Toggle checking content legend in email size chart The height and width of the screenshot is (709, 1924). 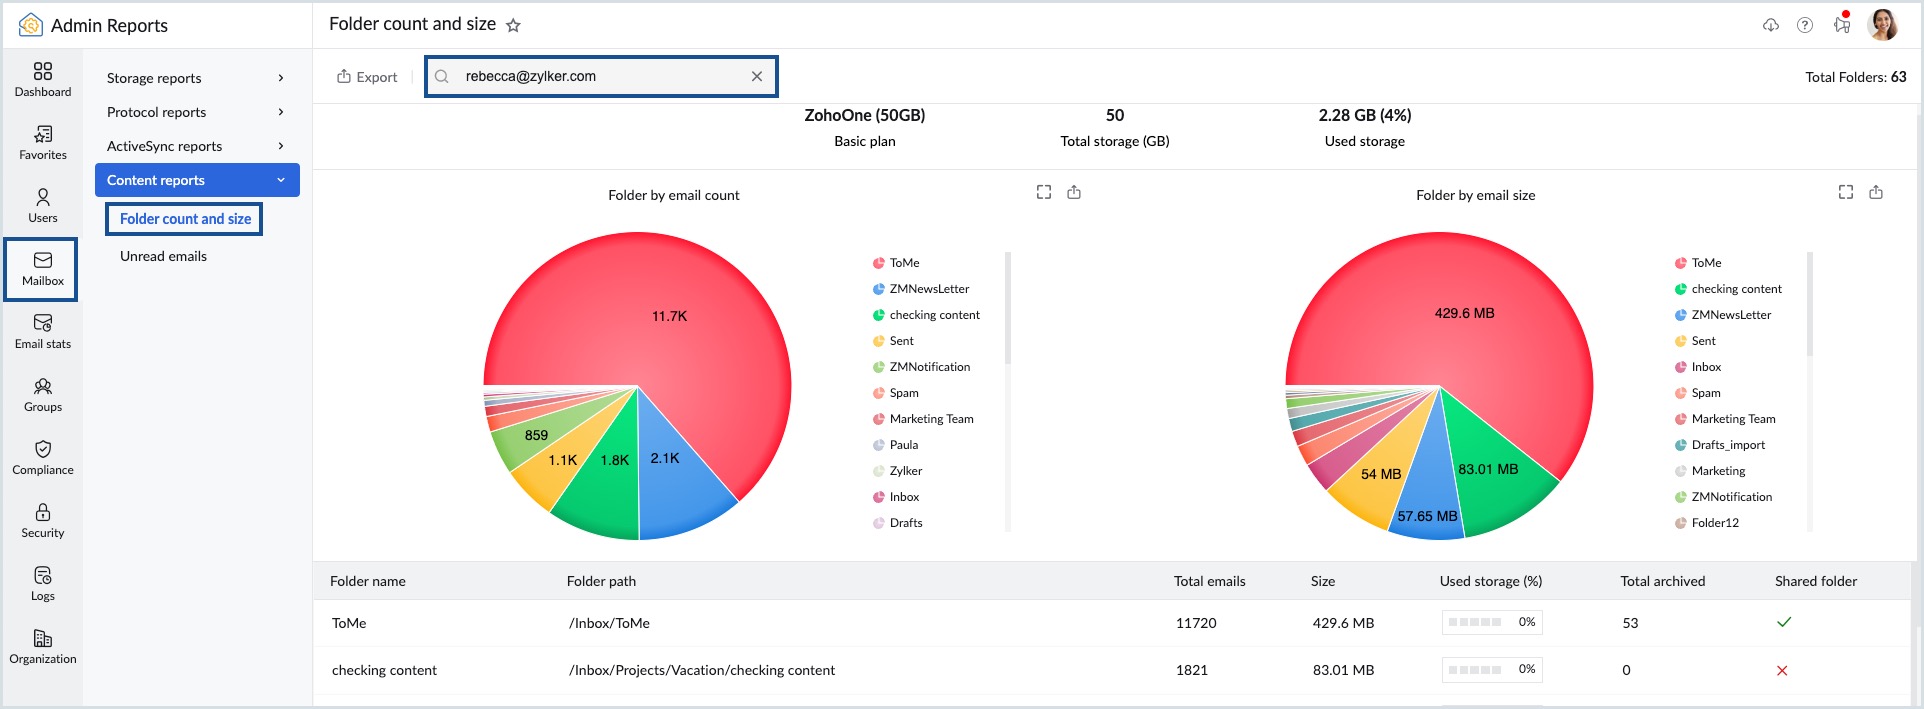1735,289
